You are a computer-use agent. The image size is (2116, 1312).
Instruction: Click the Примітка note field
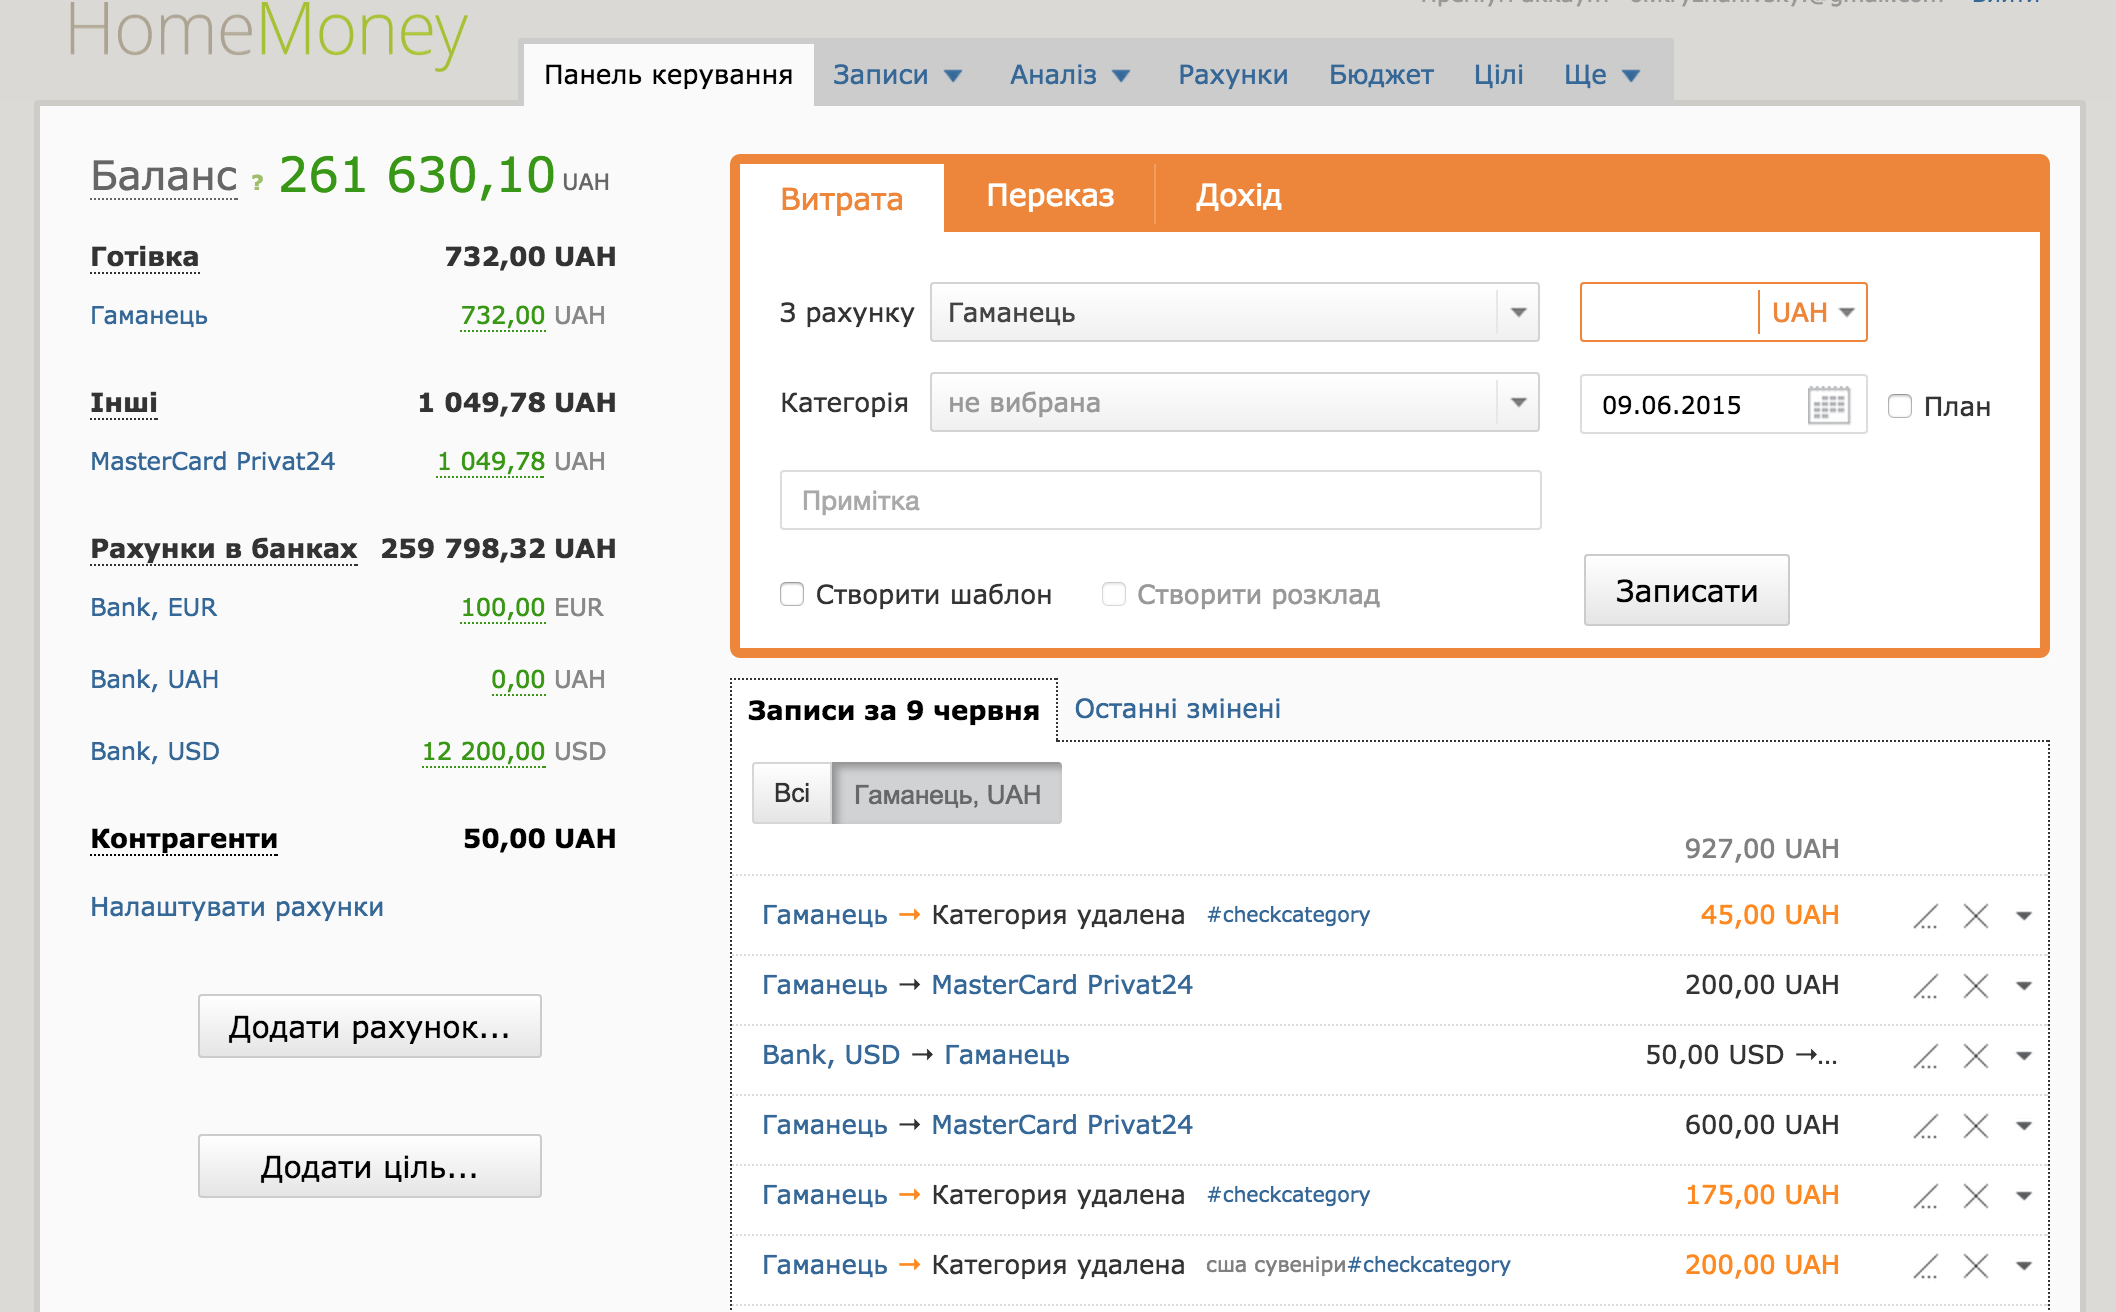click(x=1160, y=500)
